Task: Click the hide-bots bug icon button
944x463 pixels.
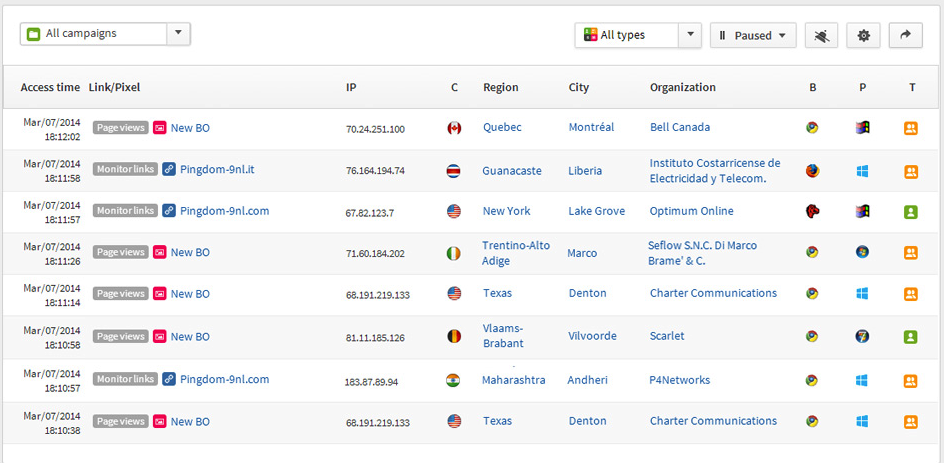Action: pos(821,36)
